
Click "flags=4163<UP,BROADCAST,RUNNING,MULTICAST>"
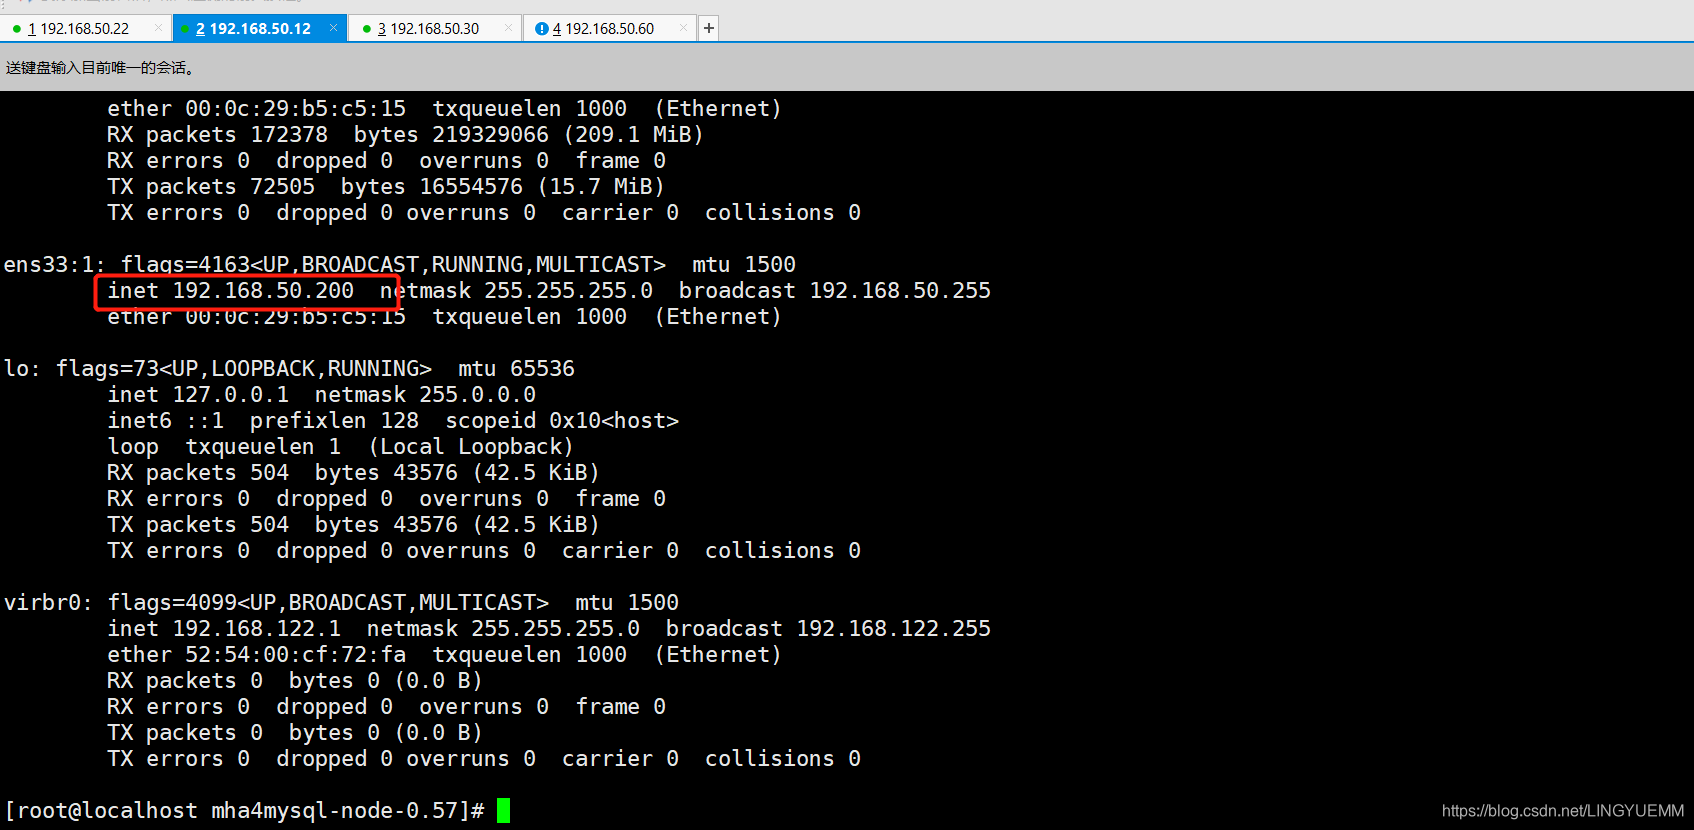(393, 265)
